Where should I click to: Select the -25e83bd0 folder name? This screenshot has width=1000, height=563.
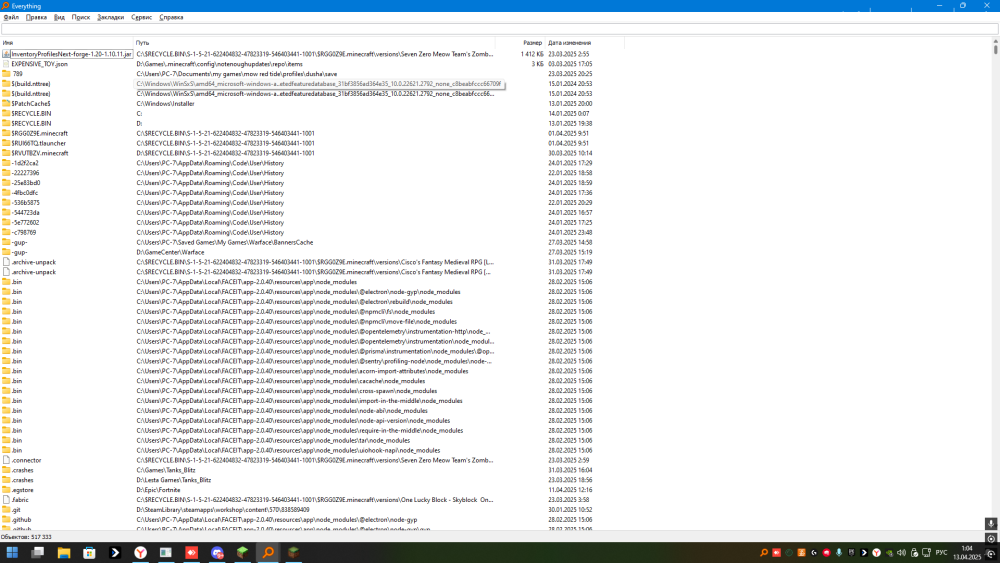(26, 183)
